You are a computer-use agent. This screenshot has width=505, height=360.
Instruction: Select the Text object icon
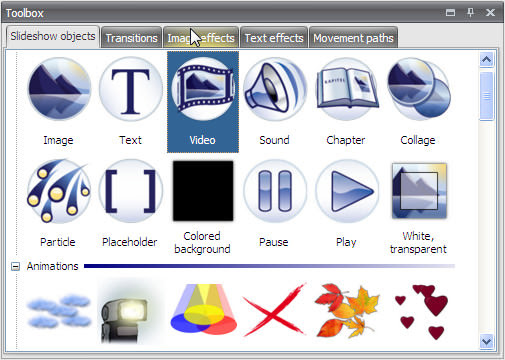131,89
